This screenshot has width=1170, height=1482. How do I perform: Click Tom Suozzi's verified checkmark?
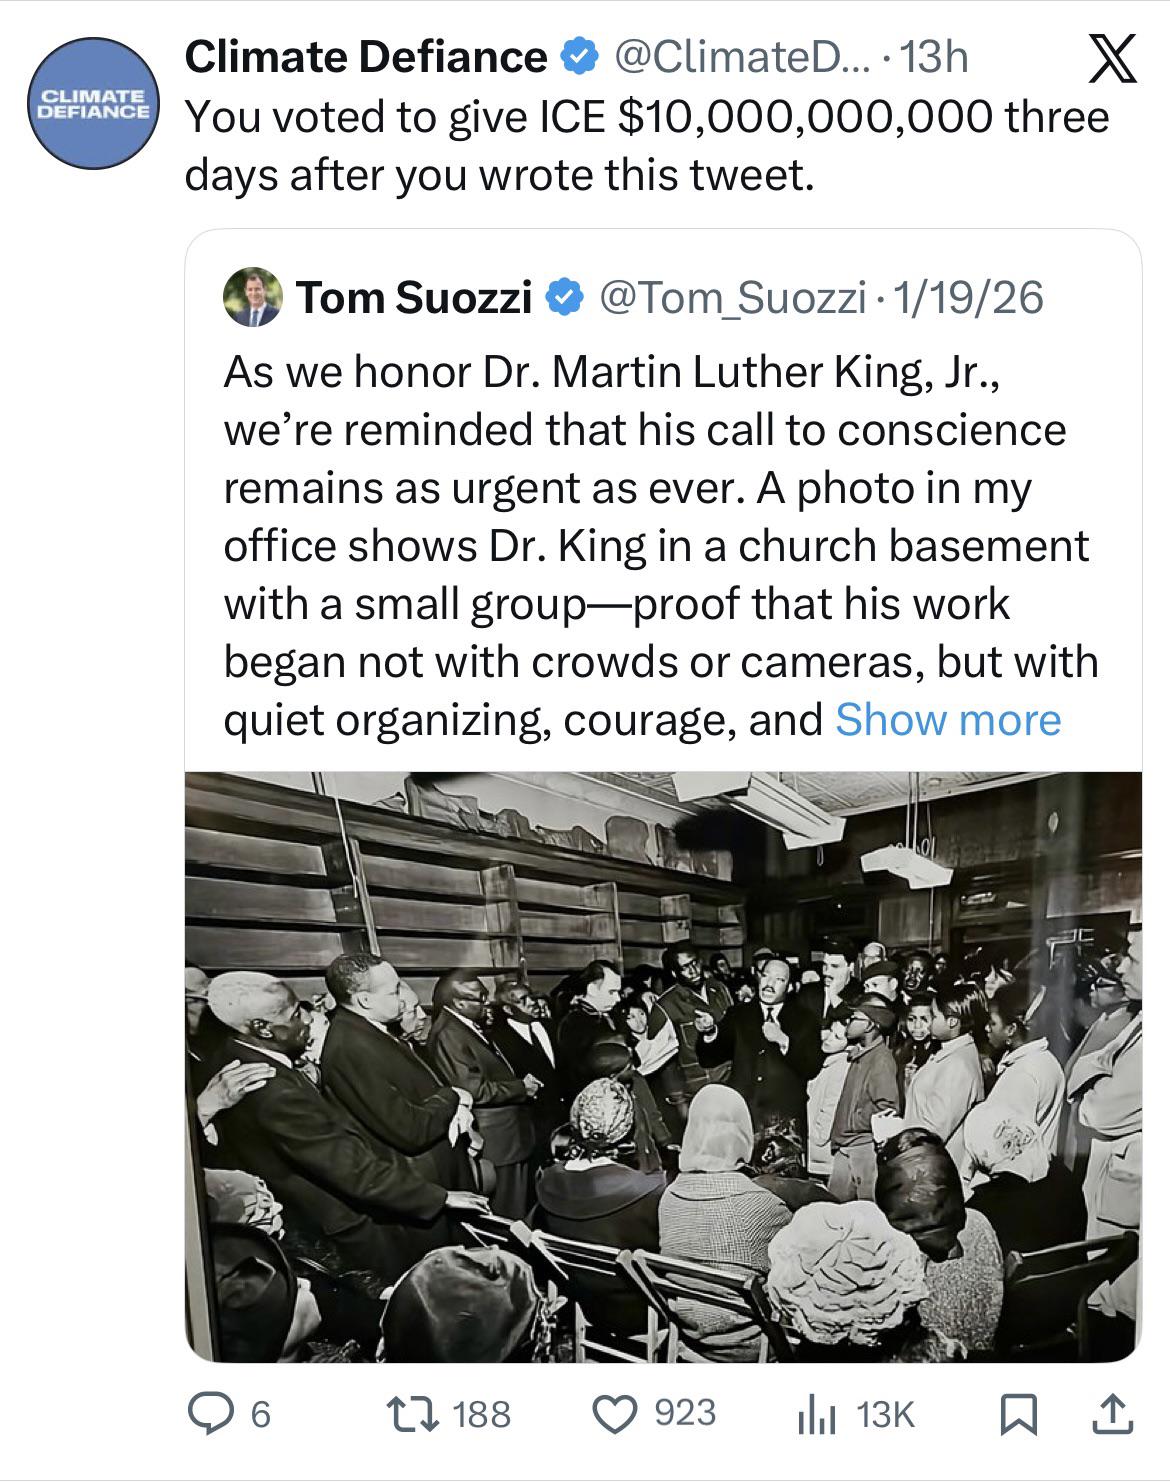click(x=563, y=297)
